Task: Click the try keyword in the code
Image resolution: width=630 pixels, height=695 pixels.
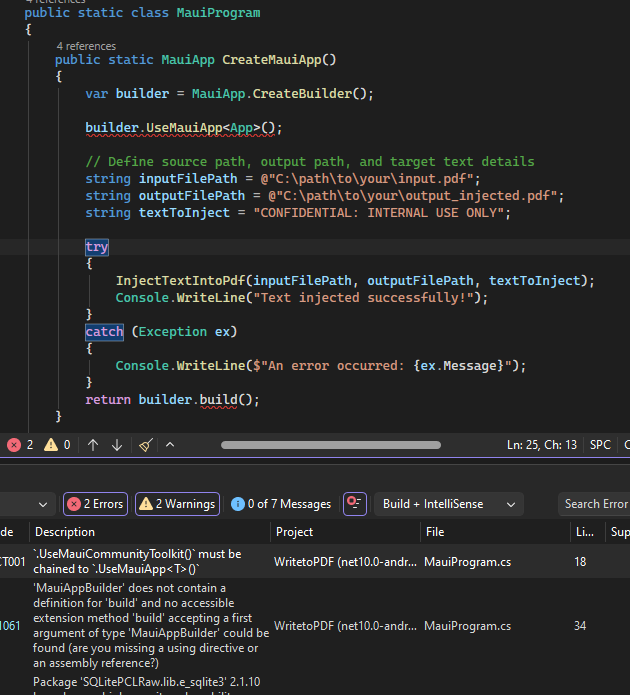Action: coord(97,247)
